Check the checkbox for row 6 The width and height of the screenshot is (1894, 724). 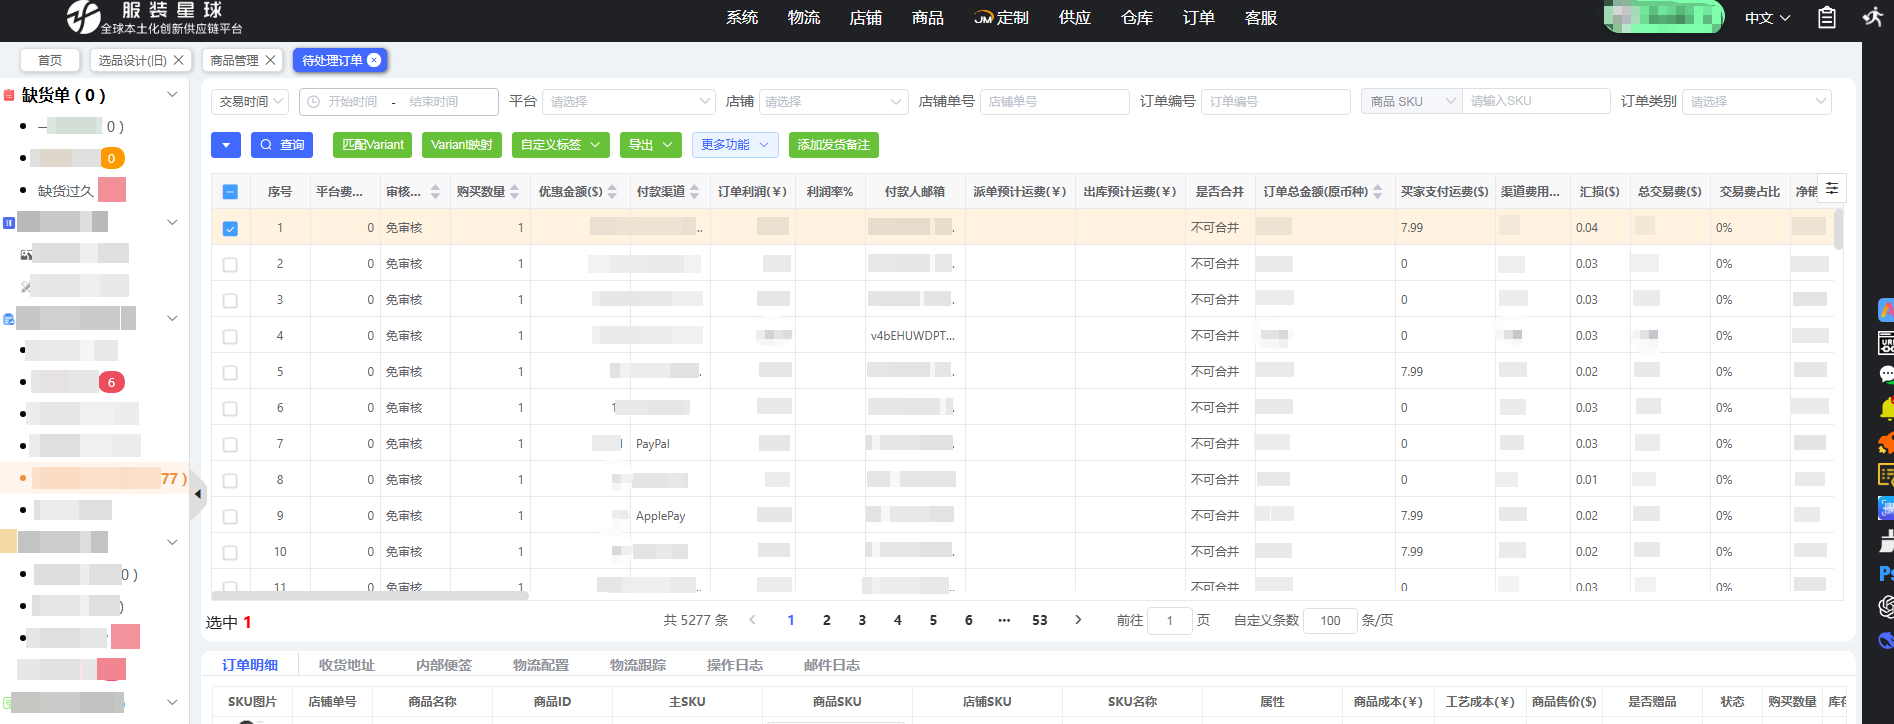[x=230, y=409]
